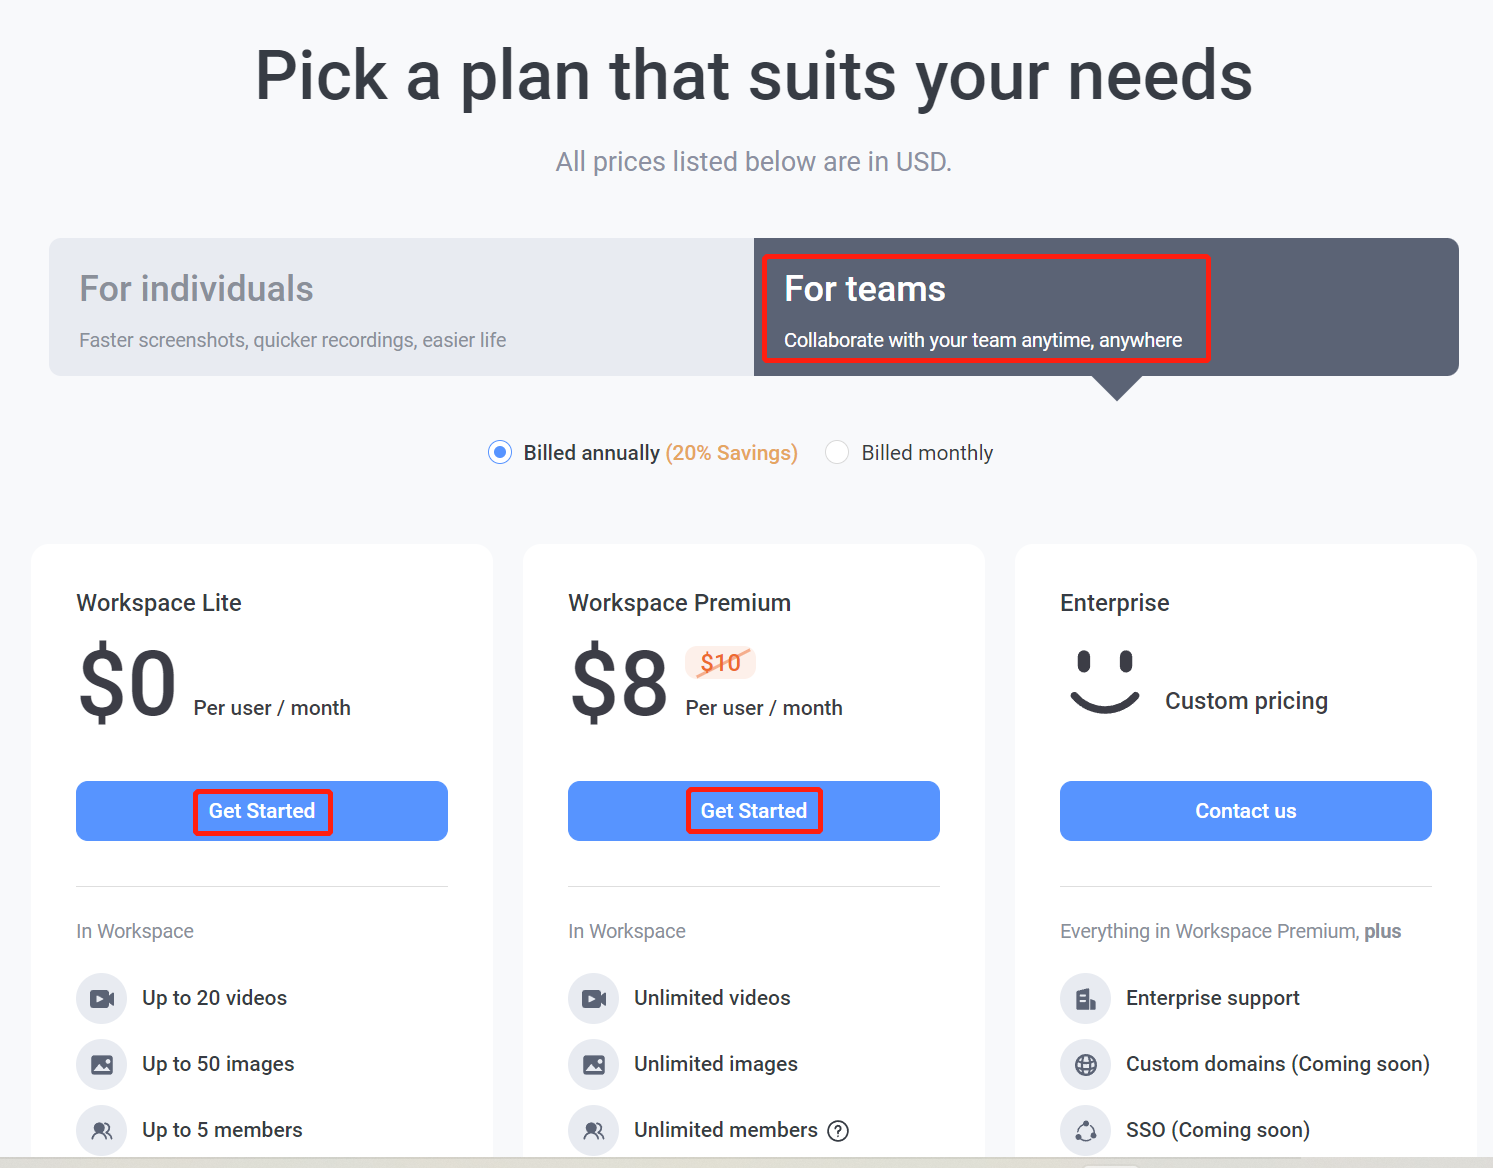The height and width of the screenshot is (1168, 1493).
Task: Click the Contact us button
Action: click(1246, 811)
